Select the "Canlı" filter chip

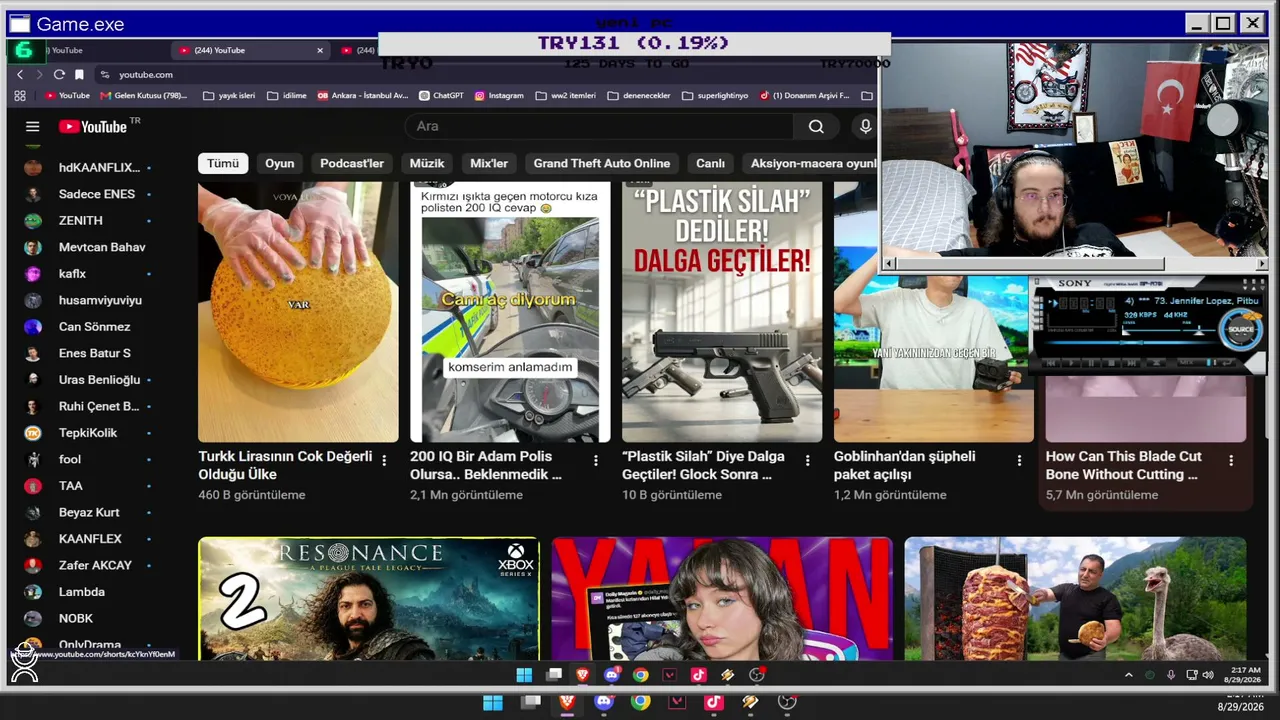click(x=710, y=163)
